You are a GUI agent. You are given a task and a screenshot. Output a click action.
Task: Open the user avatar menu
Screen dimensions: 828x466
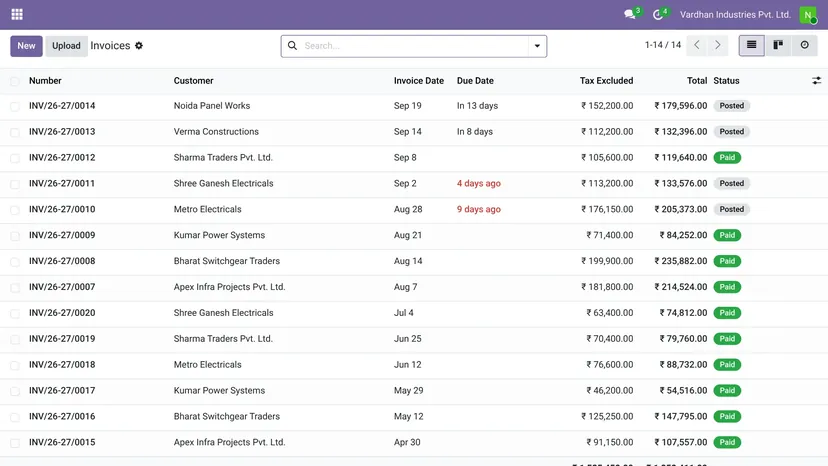pos(807,15)
